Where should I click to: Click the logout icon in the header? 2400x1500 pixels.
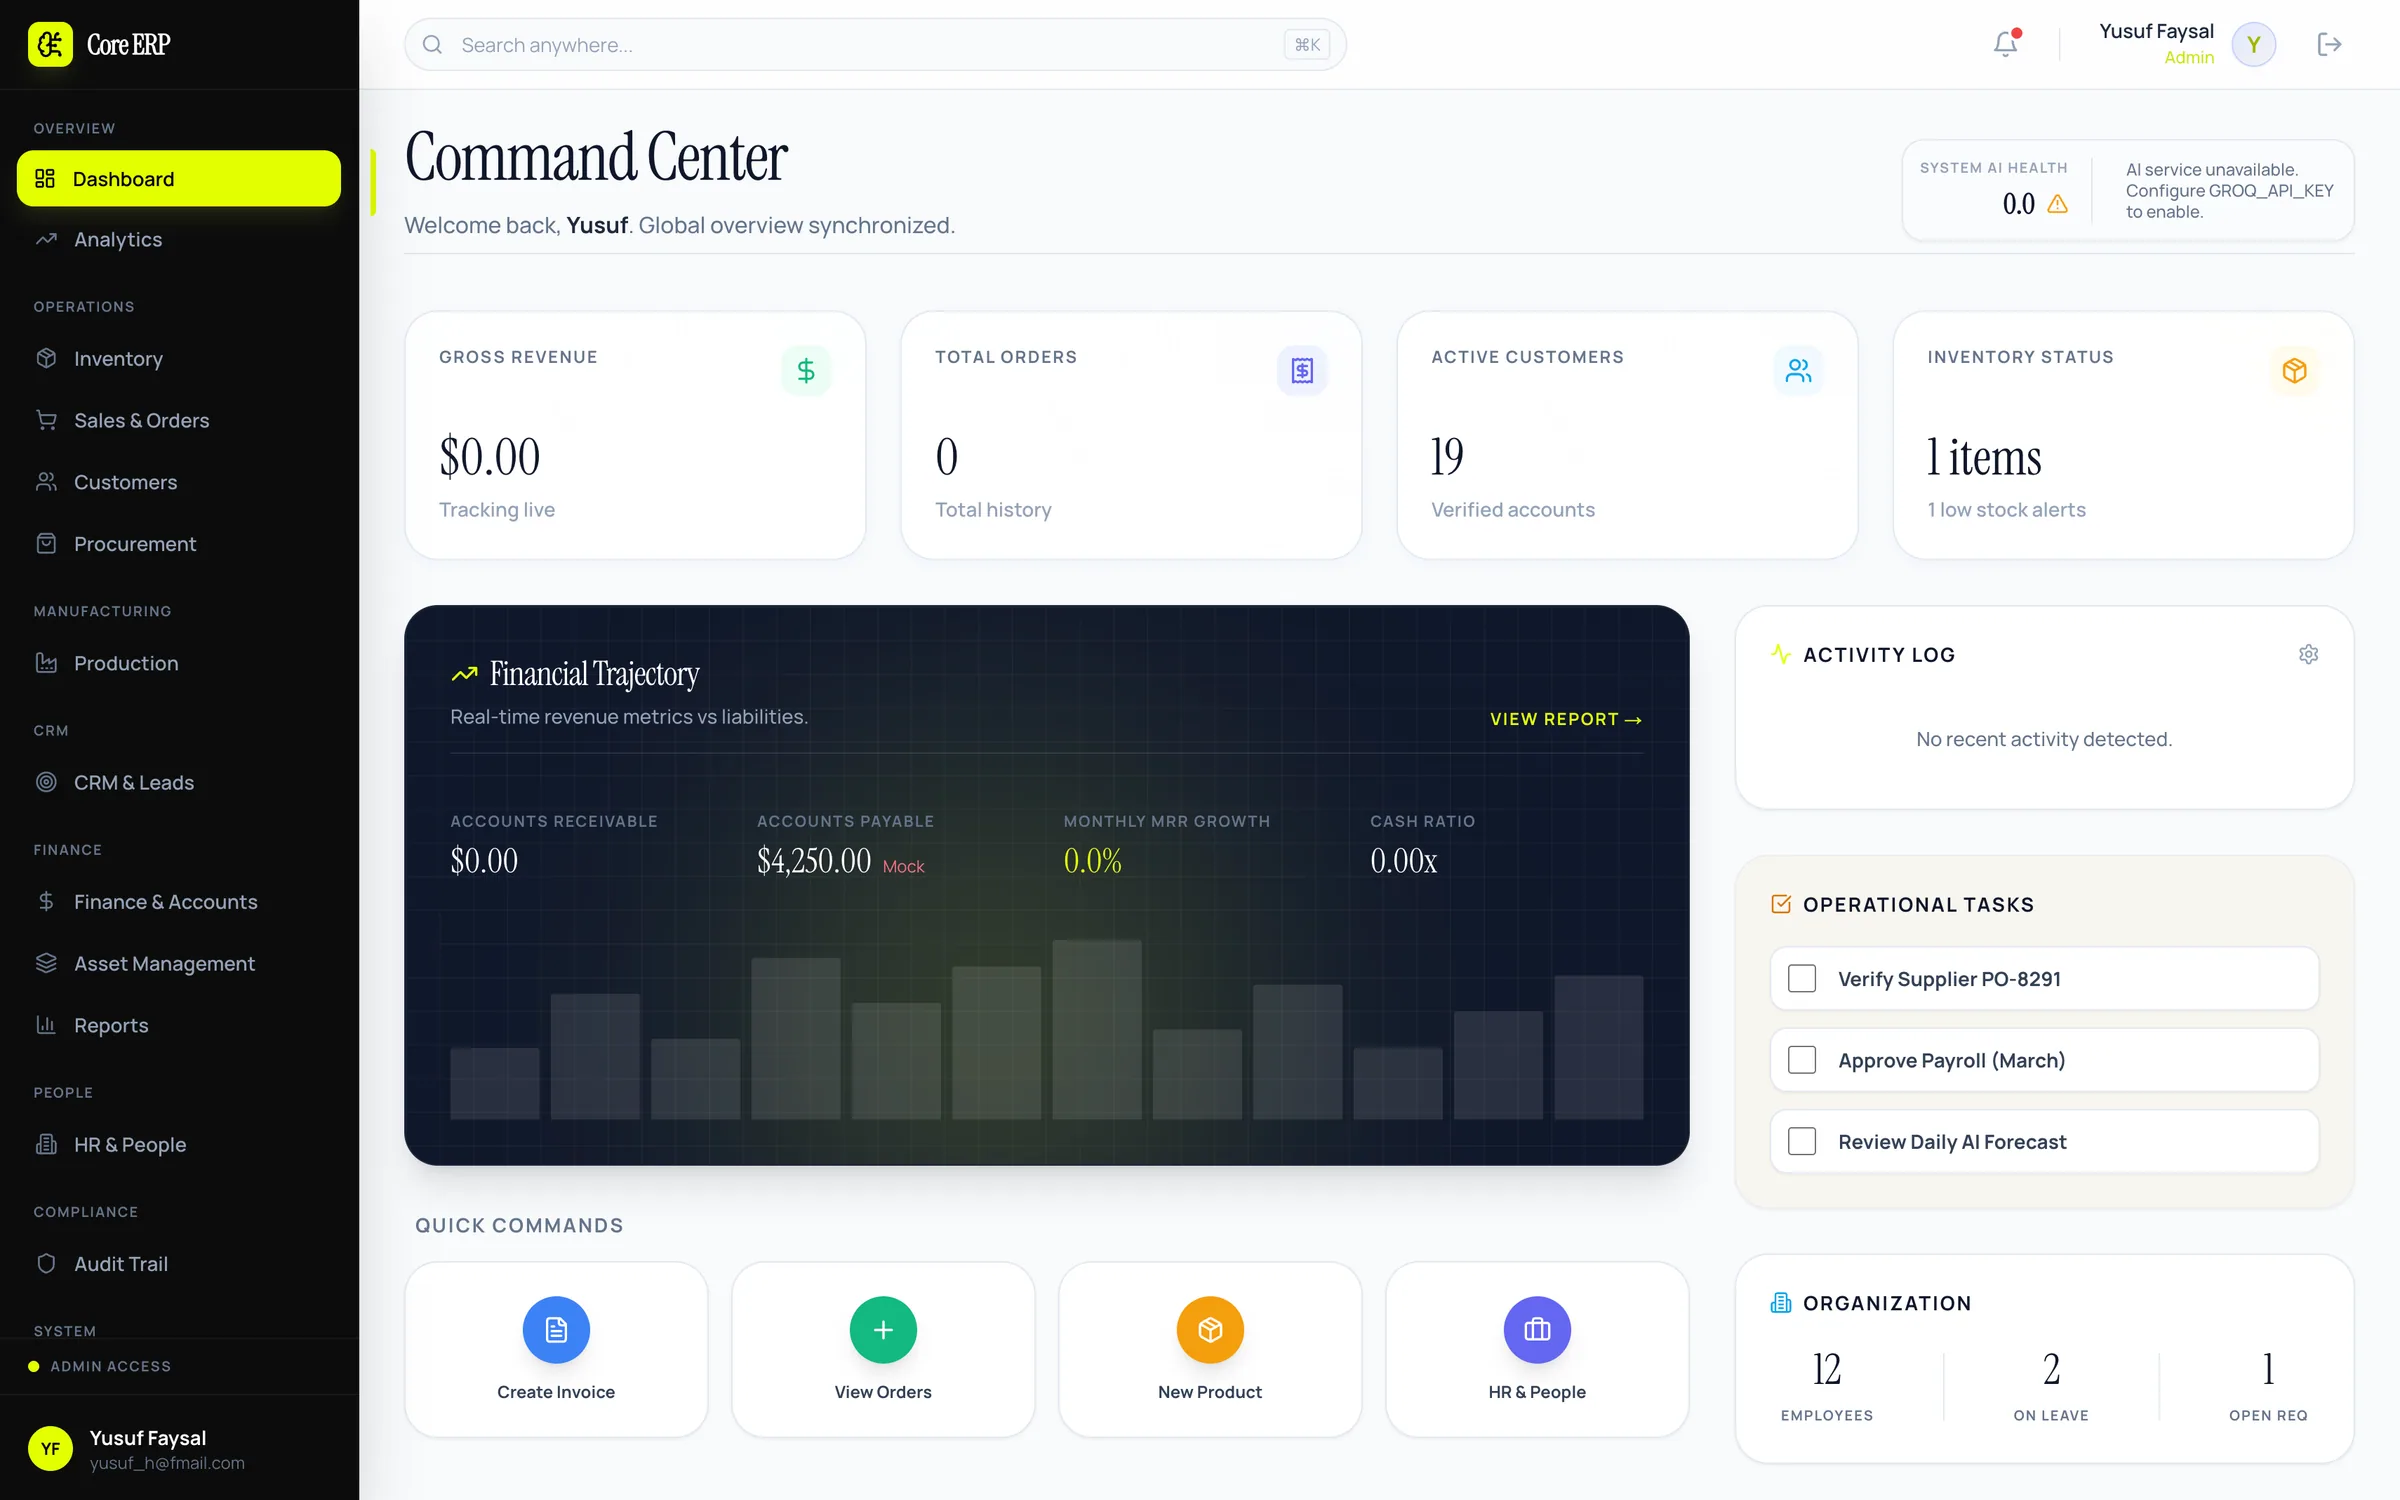pos(2329,44)
